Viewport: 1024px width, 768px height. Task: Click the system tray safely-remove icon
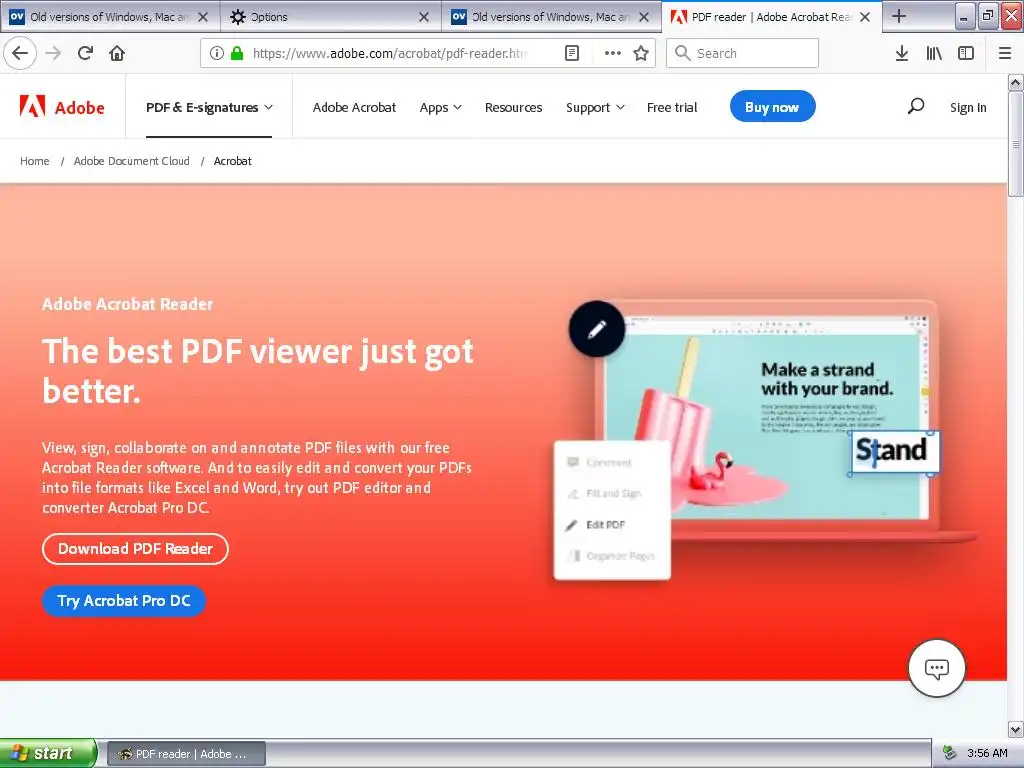point(949,753)
